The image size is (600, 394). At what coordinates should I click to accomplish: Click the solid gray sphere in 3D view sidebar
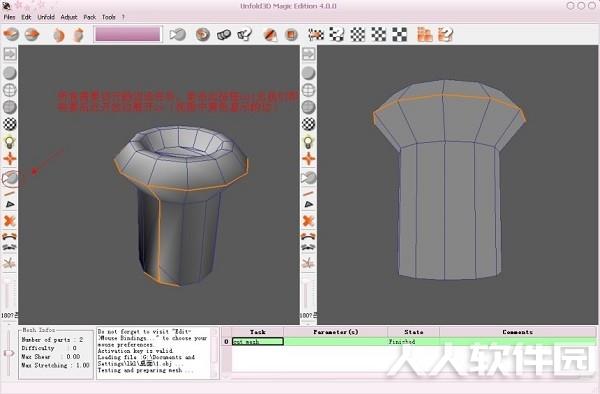(x=10, y=73)
